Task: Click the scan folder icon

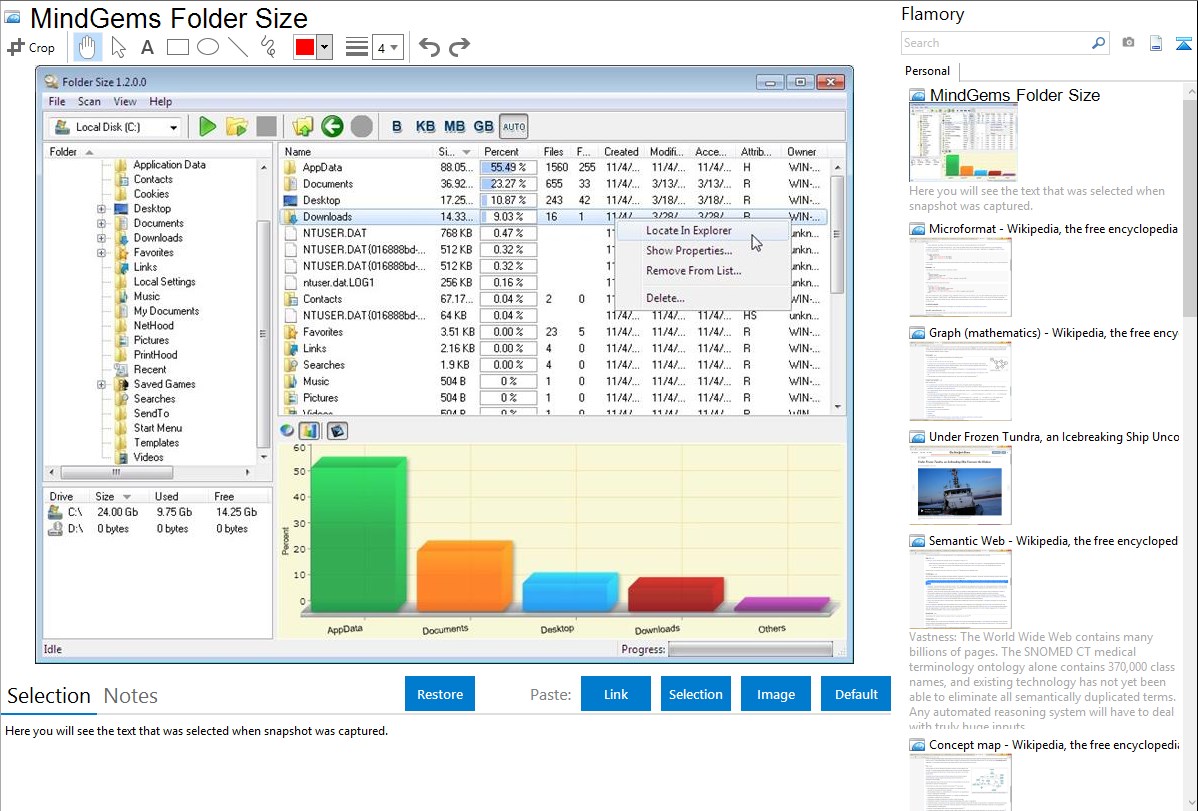Action: pyautogui.click(x=237, y=127)
